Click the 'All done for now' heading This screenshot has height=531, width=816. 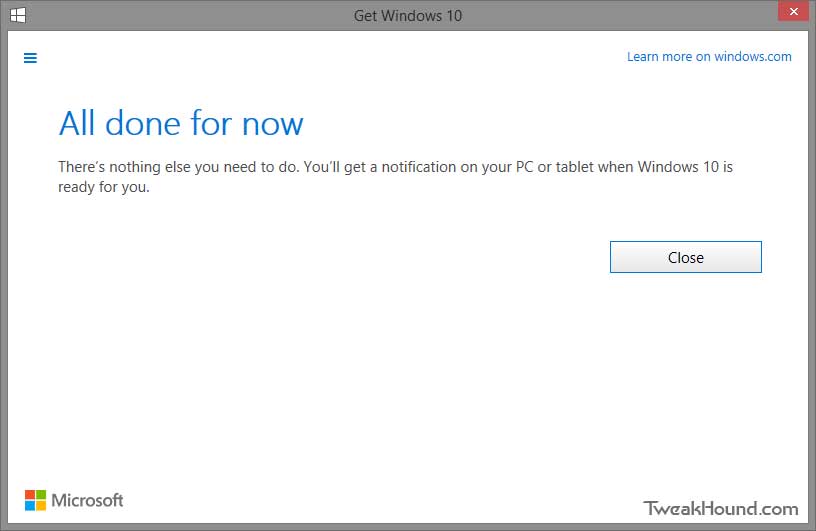pyautogui.click(x=181, y=123)
